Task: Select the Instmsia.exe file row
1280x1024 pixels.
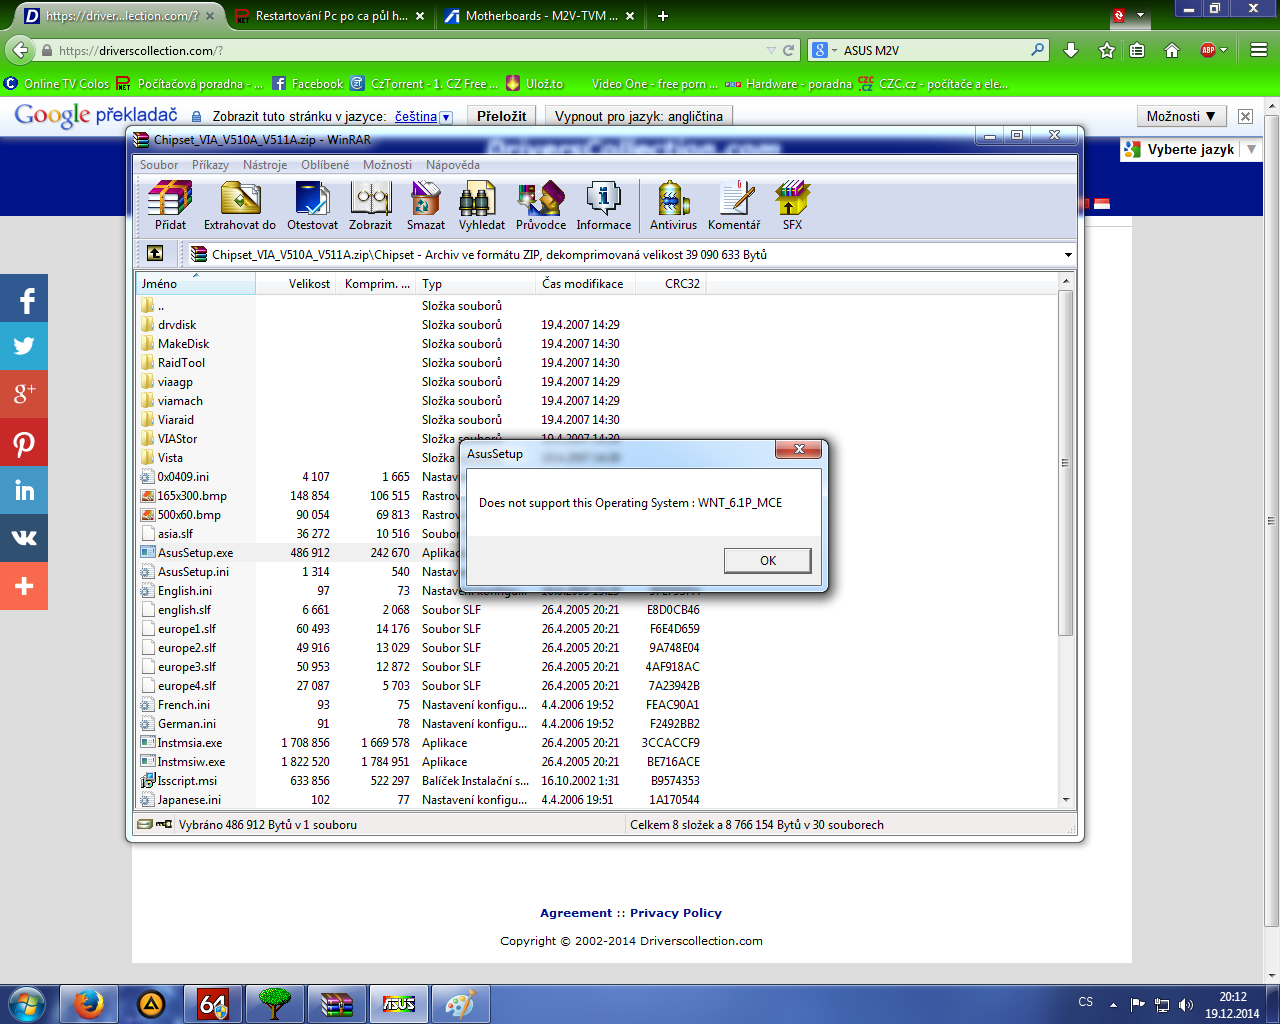Action: 420,743
